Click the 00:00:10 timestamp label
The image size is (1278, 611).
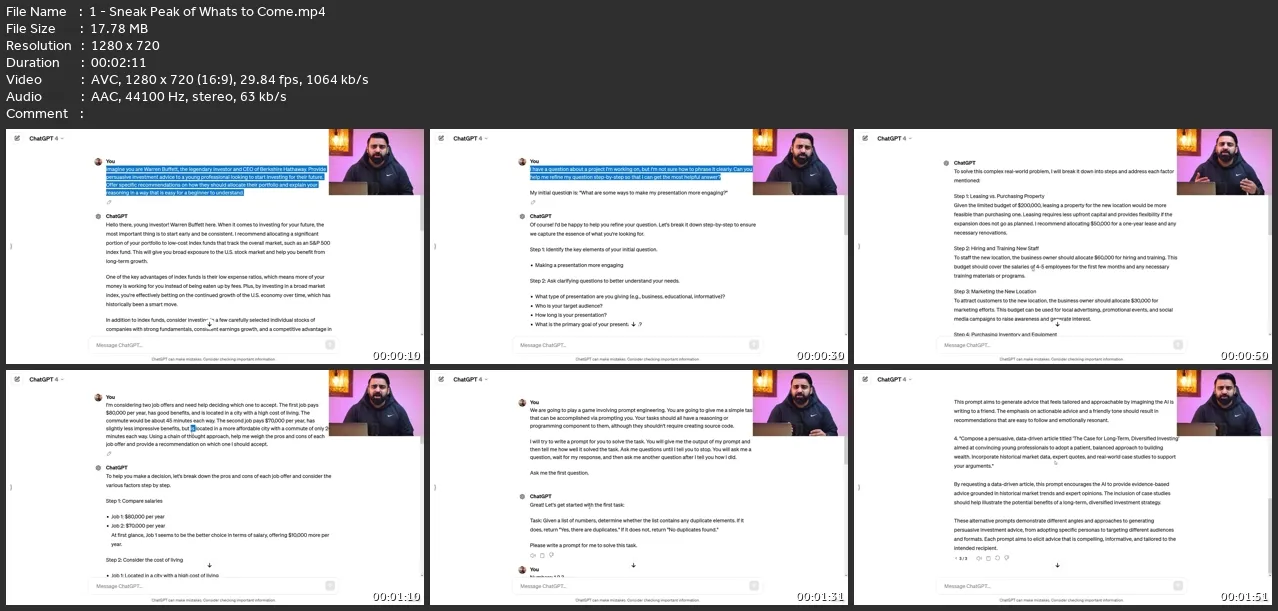click(x=397, y=356)
